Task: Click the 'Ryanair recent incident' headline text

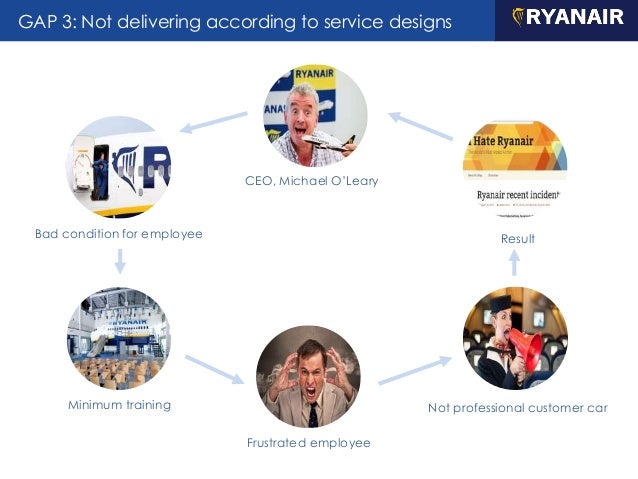Action: pyautogui.click(x=518, y=195)
